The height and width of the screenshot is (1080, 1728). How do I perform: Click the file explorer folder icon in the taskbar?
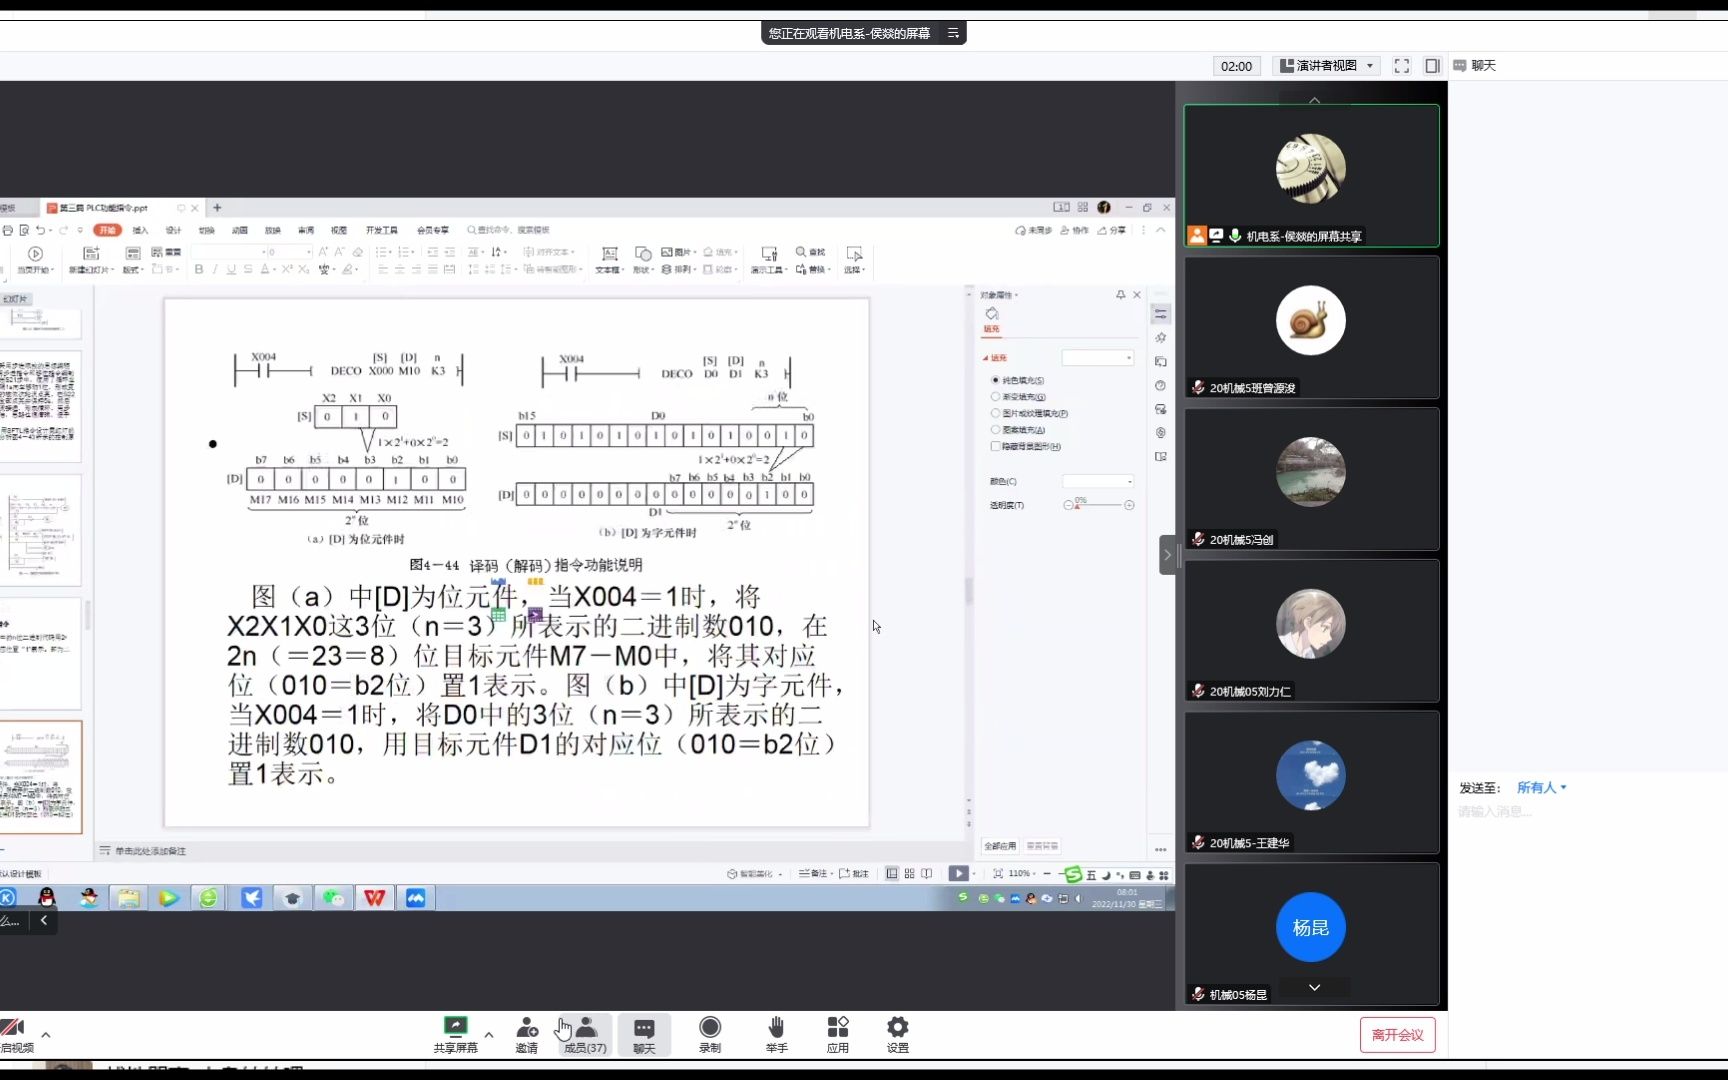tap(128, 898)
